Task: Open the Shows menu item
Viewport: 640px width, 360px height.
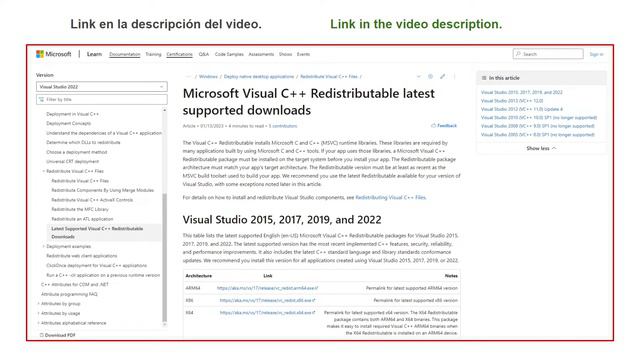Action: coord(285,54)
